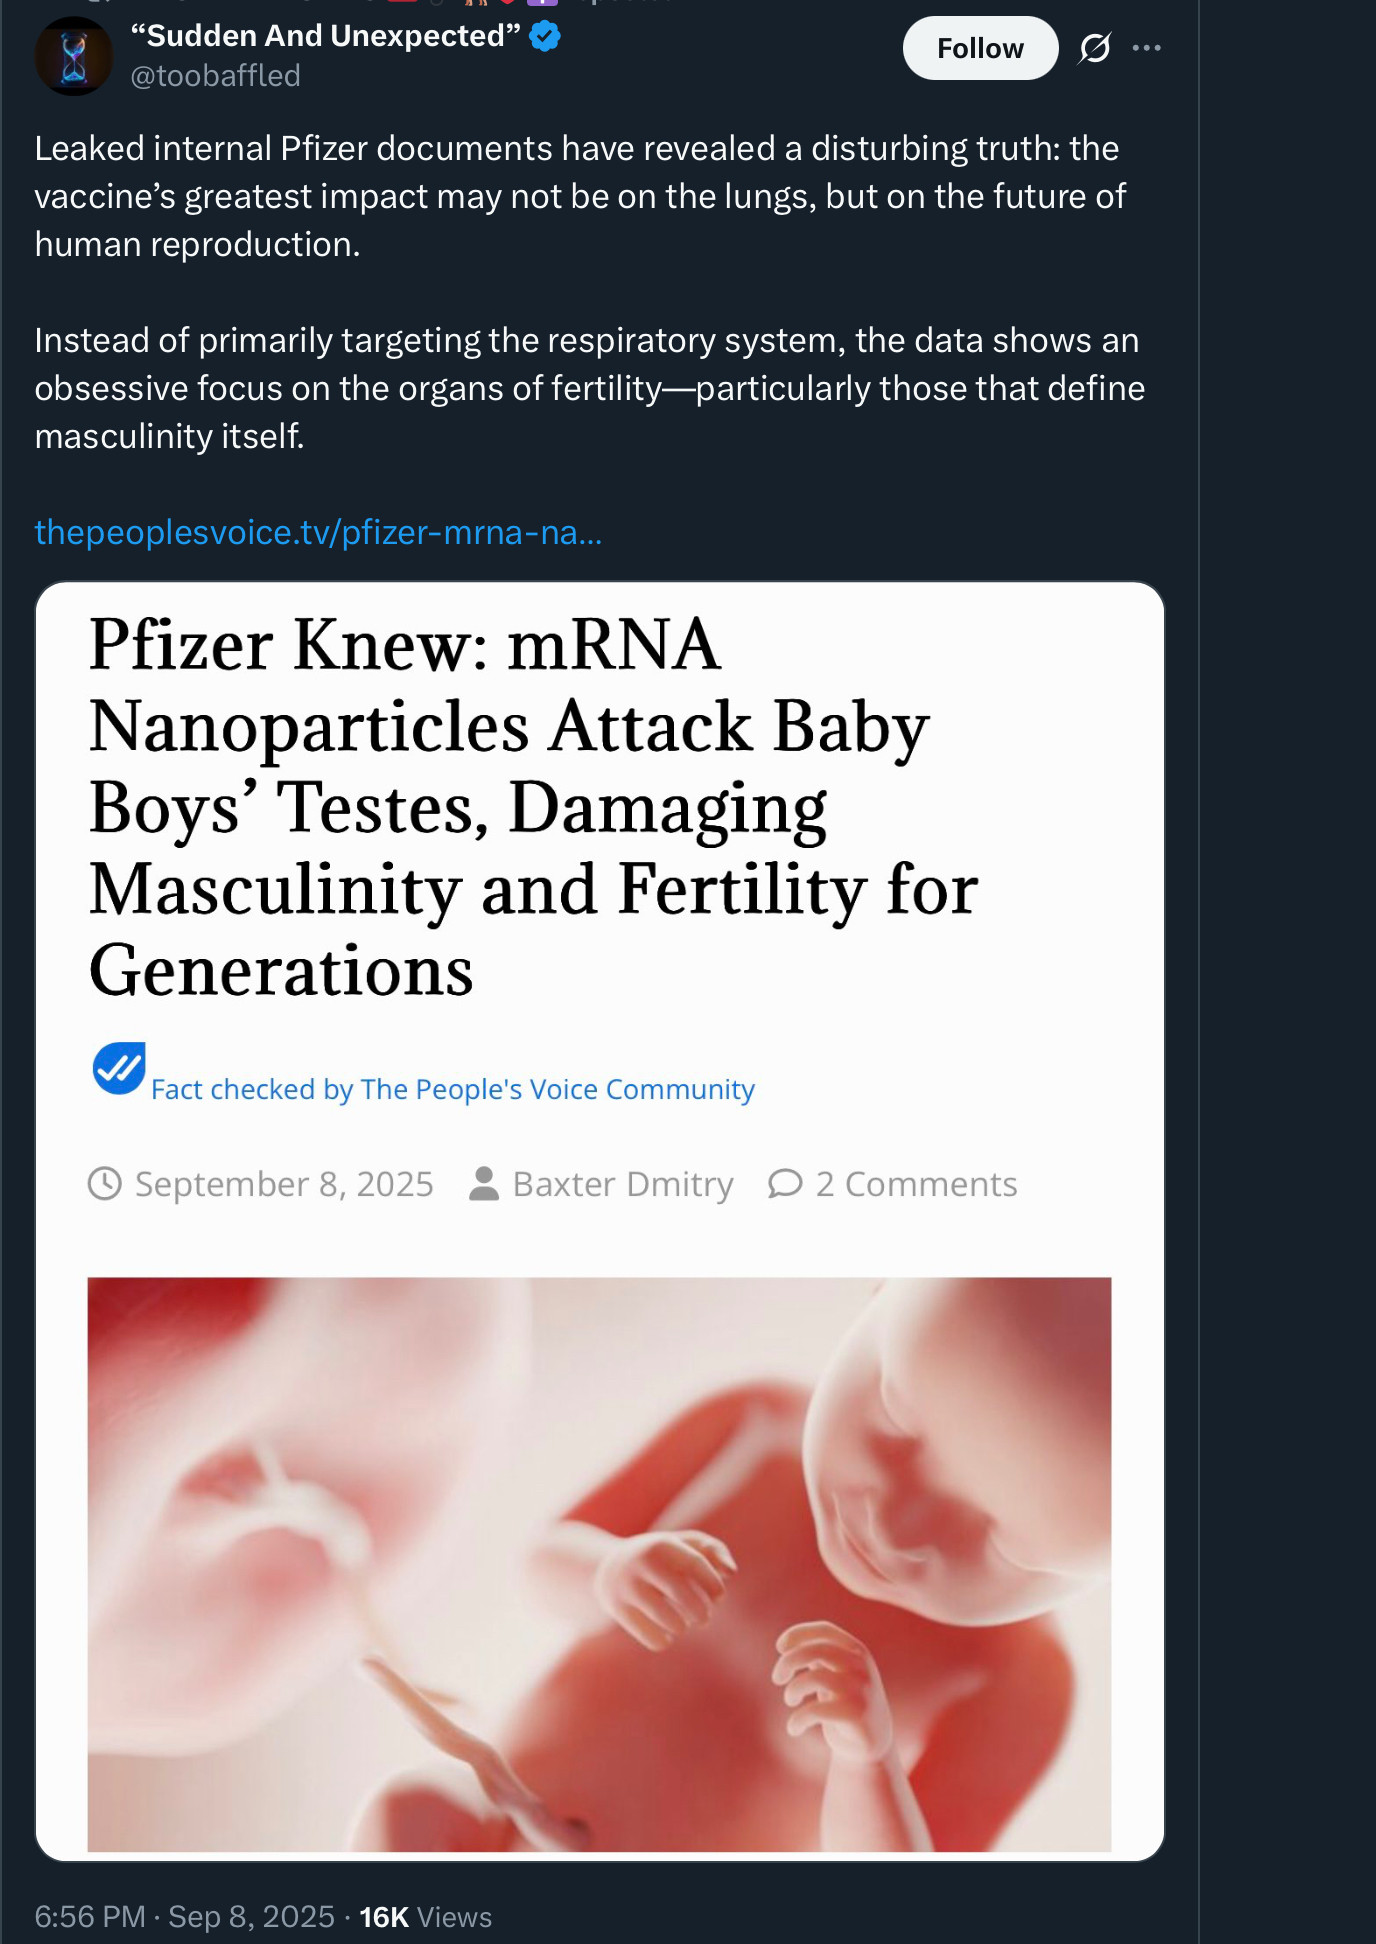Click the clock icon by article date
The width and height of the screenshot is (1376, 1944).
point(105,1184)
